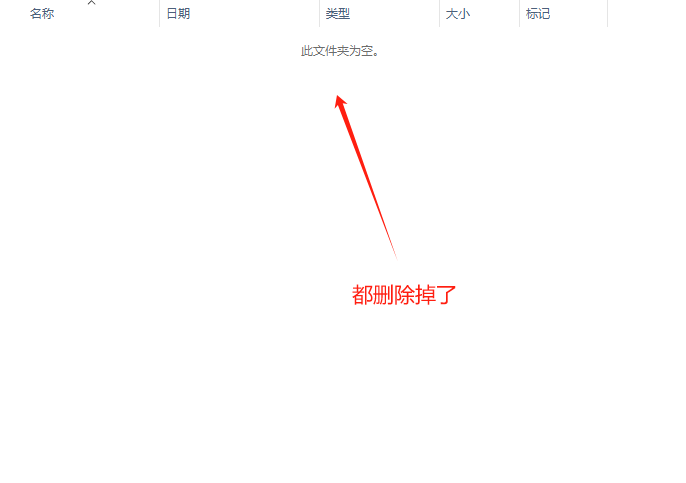Sort files by the 日期 column header
The image size is (686, 483).
(178, 14)
